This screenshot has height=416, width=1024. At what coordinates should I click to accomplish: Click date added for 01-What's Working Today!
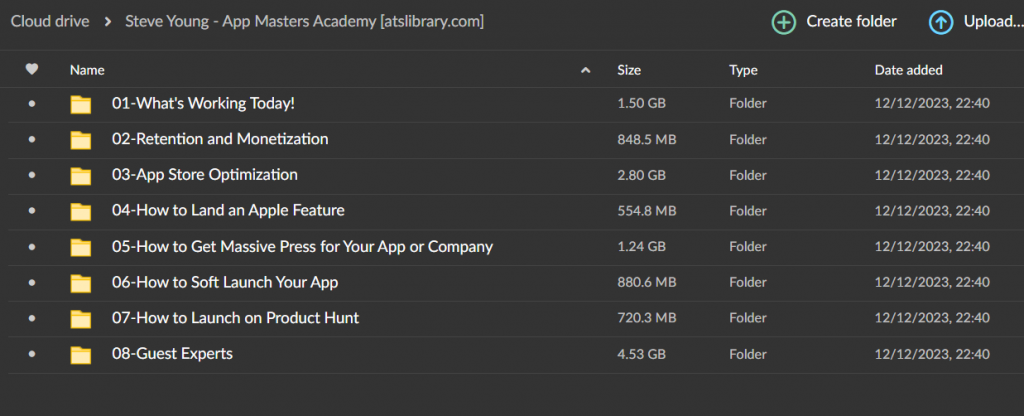[932, 104]
